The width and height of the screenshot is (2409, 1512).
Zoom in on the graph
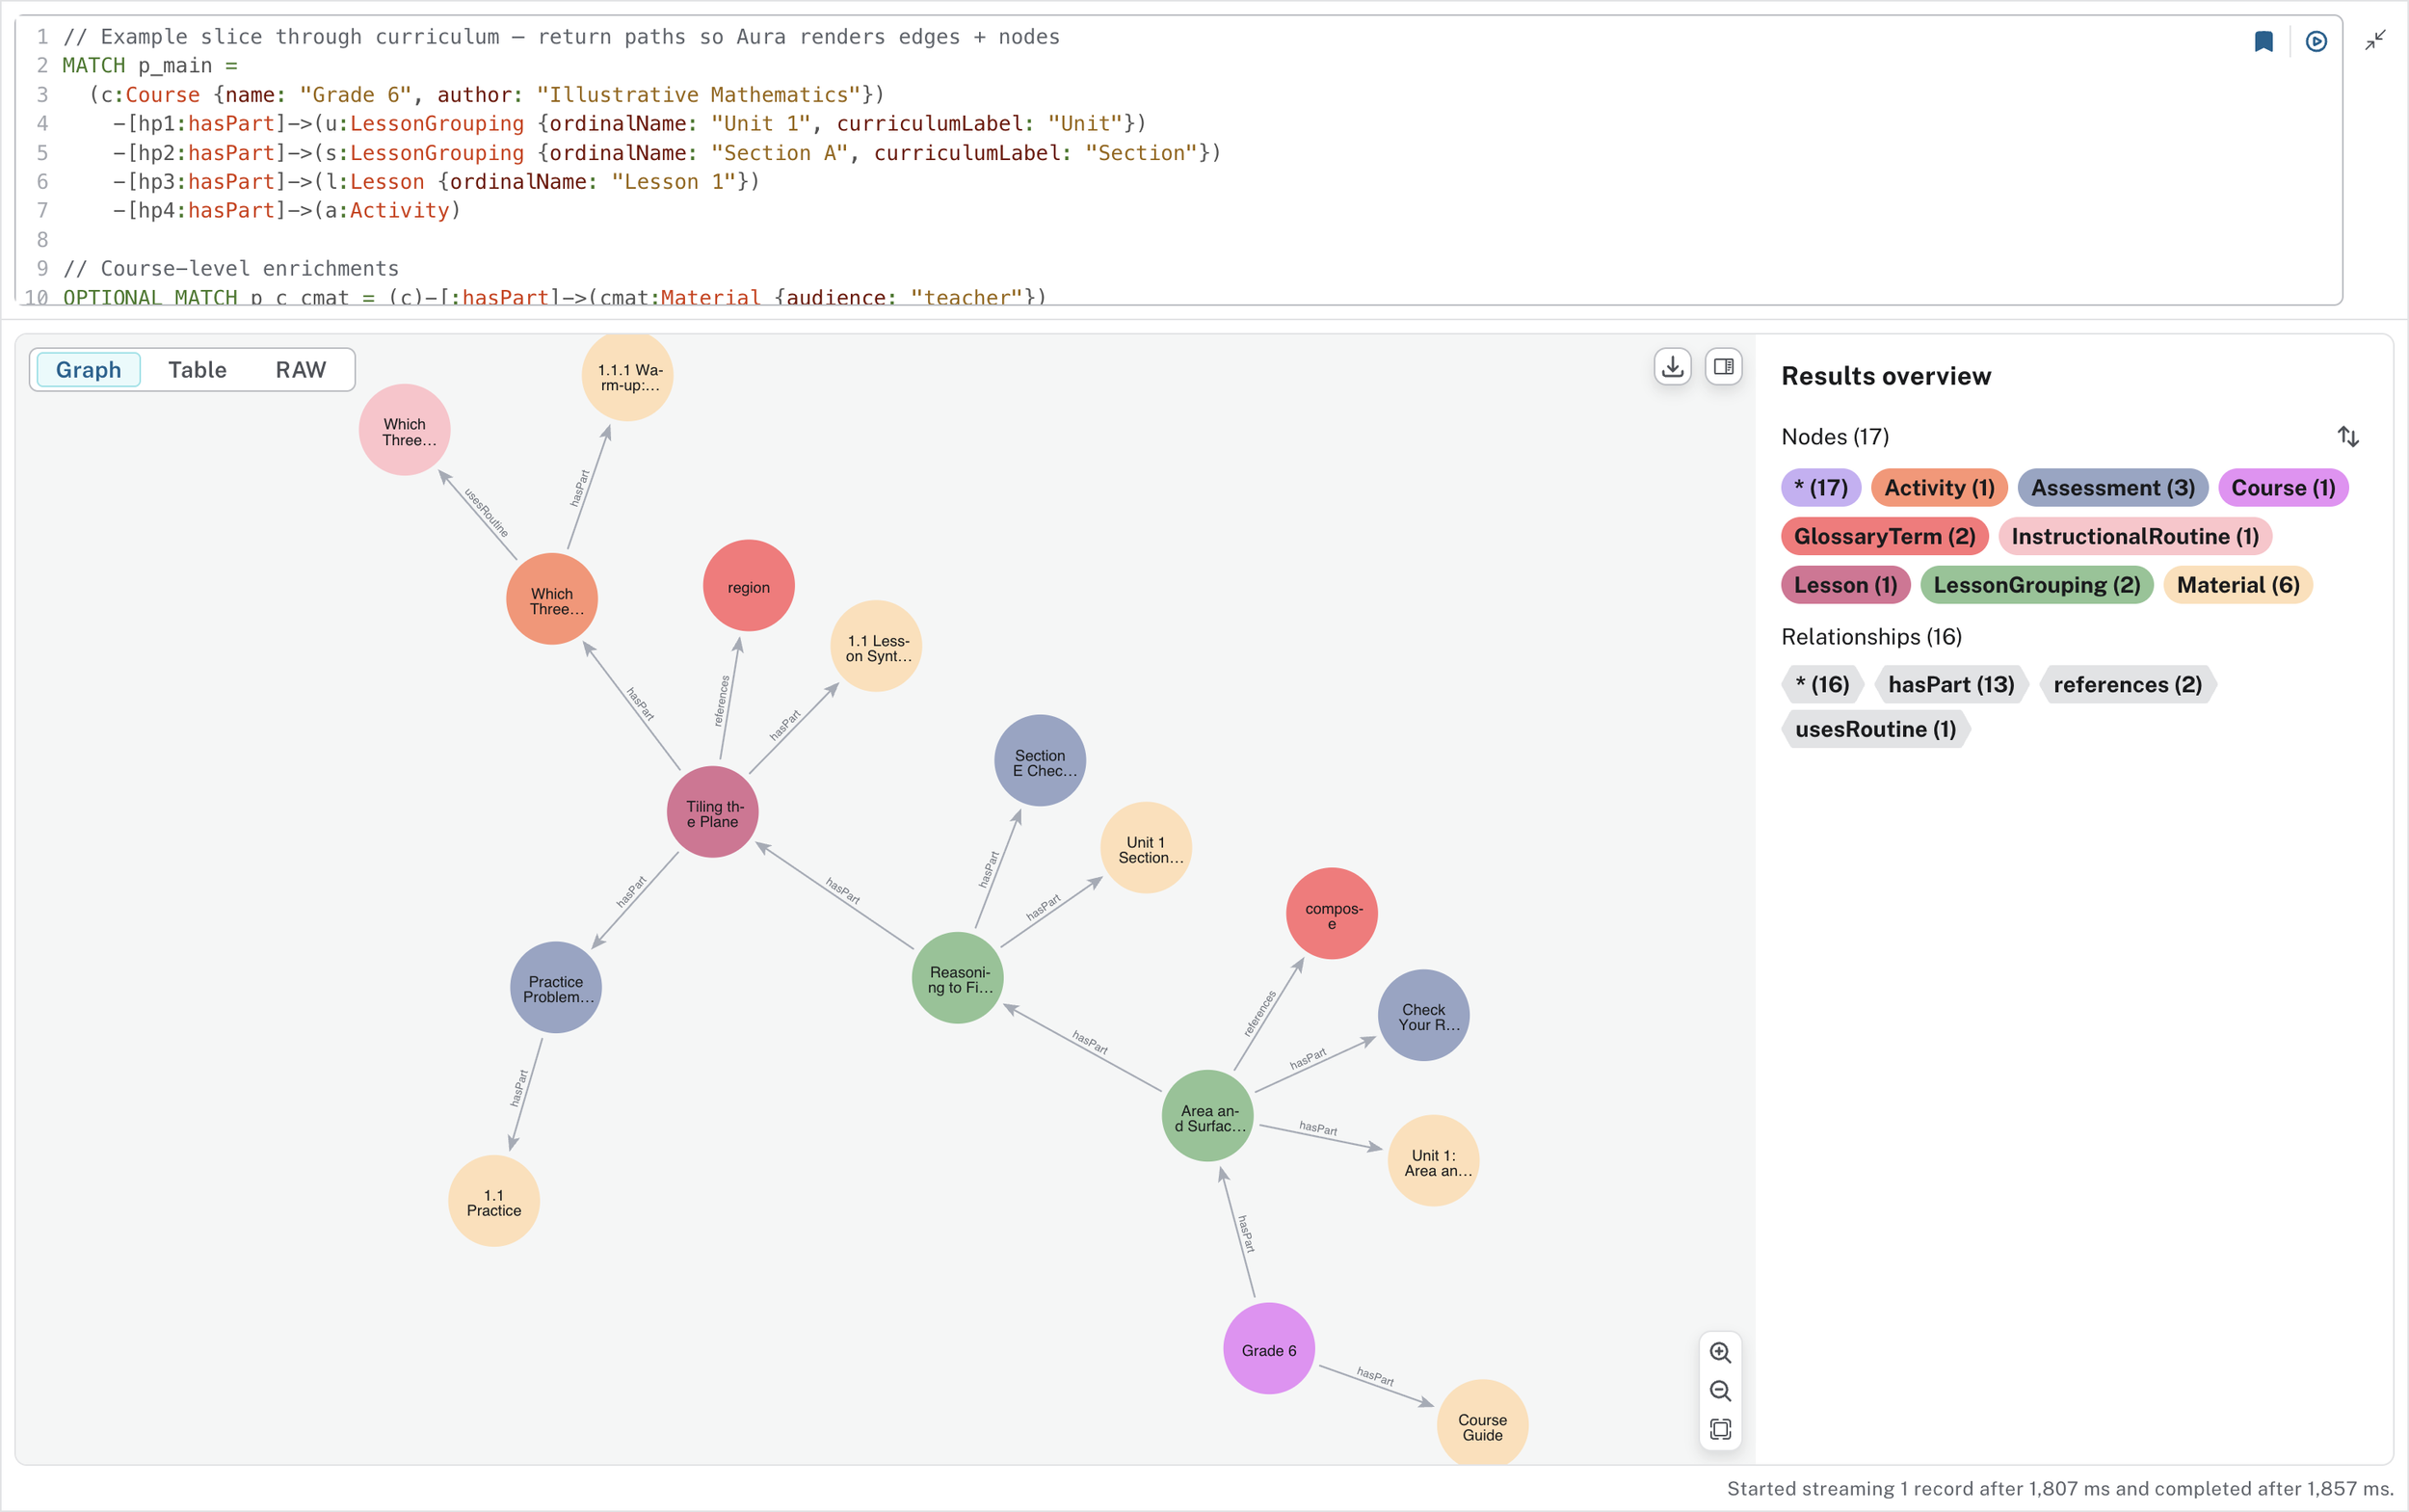pyautogui.click(x=1720, y=1352)
